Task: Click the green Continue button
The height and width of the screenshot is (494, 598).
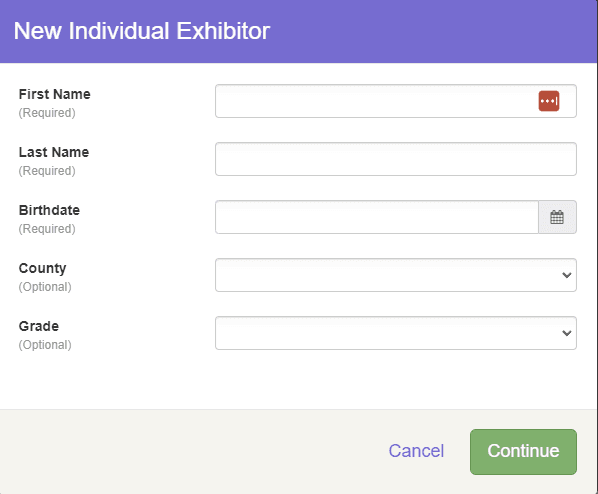Action: pos(523,452)
